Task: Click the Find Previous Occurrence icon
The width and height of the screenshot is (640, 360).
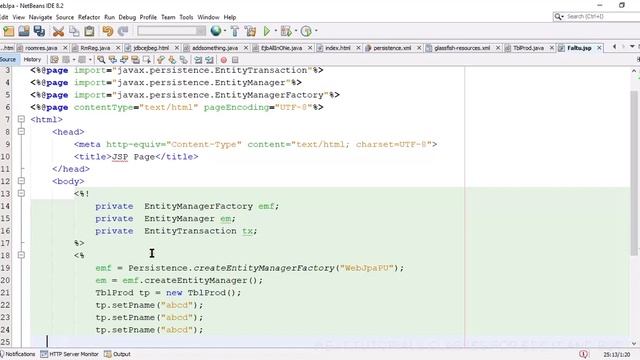Action: point(112,60)
